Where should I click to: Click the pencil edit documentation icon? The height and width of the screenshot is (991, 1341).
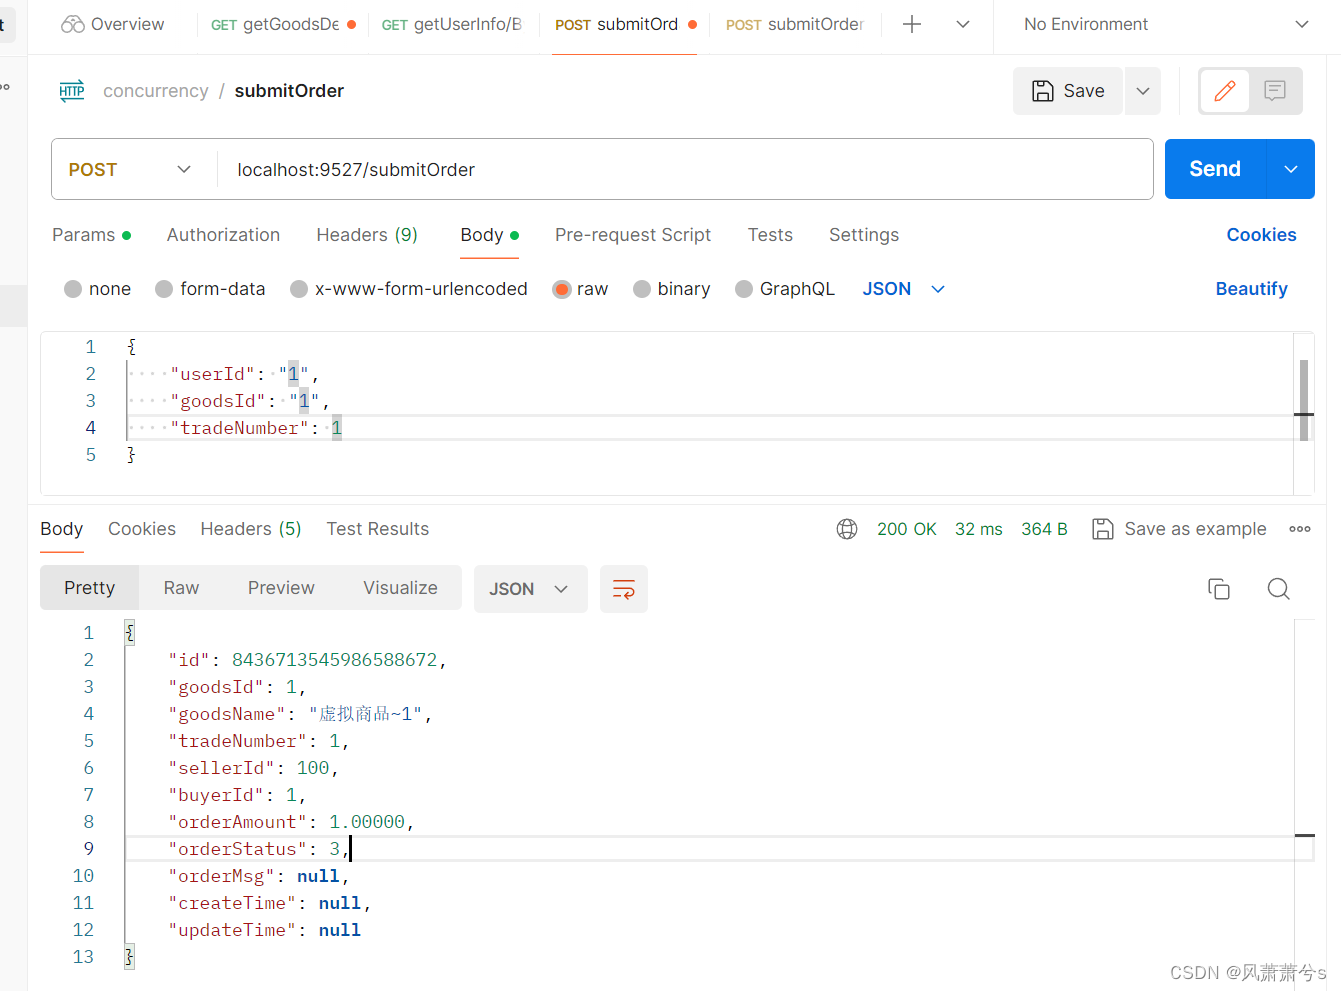point(1224,91)
